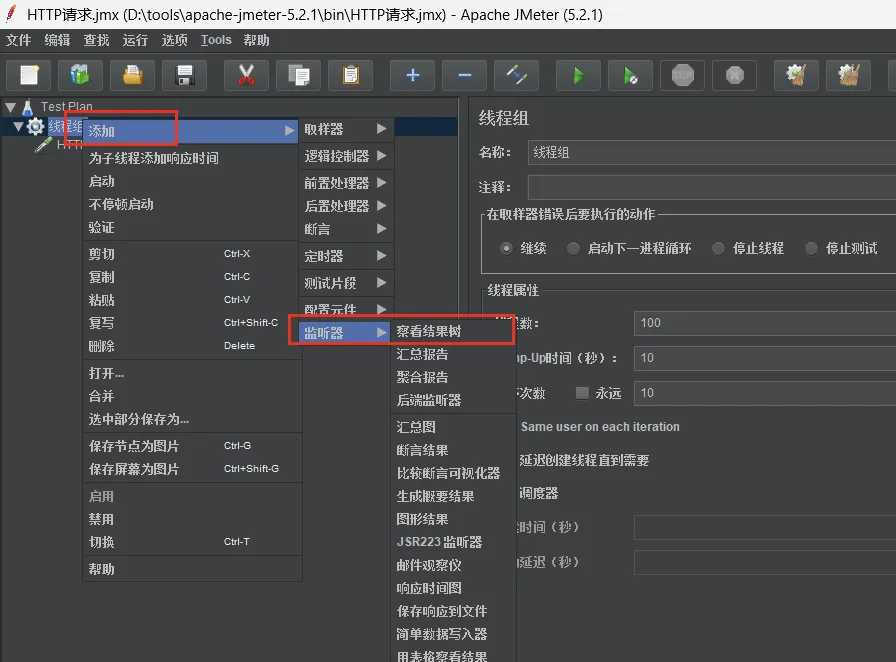Click the Stop test icon
896x662 pixels.
pos(682,75)
